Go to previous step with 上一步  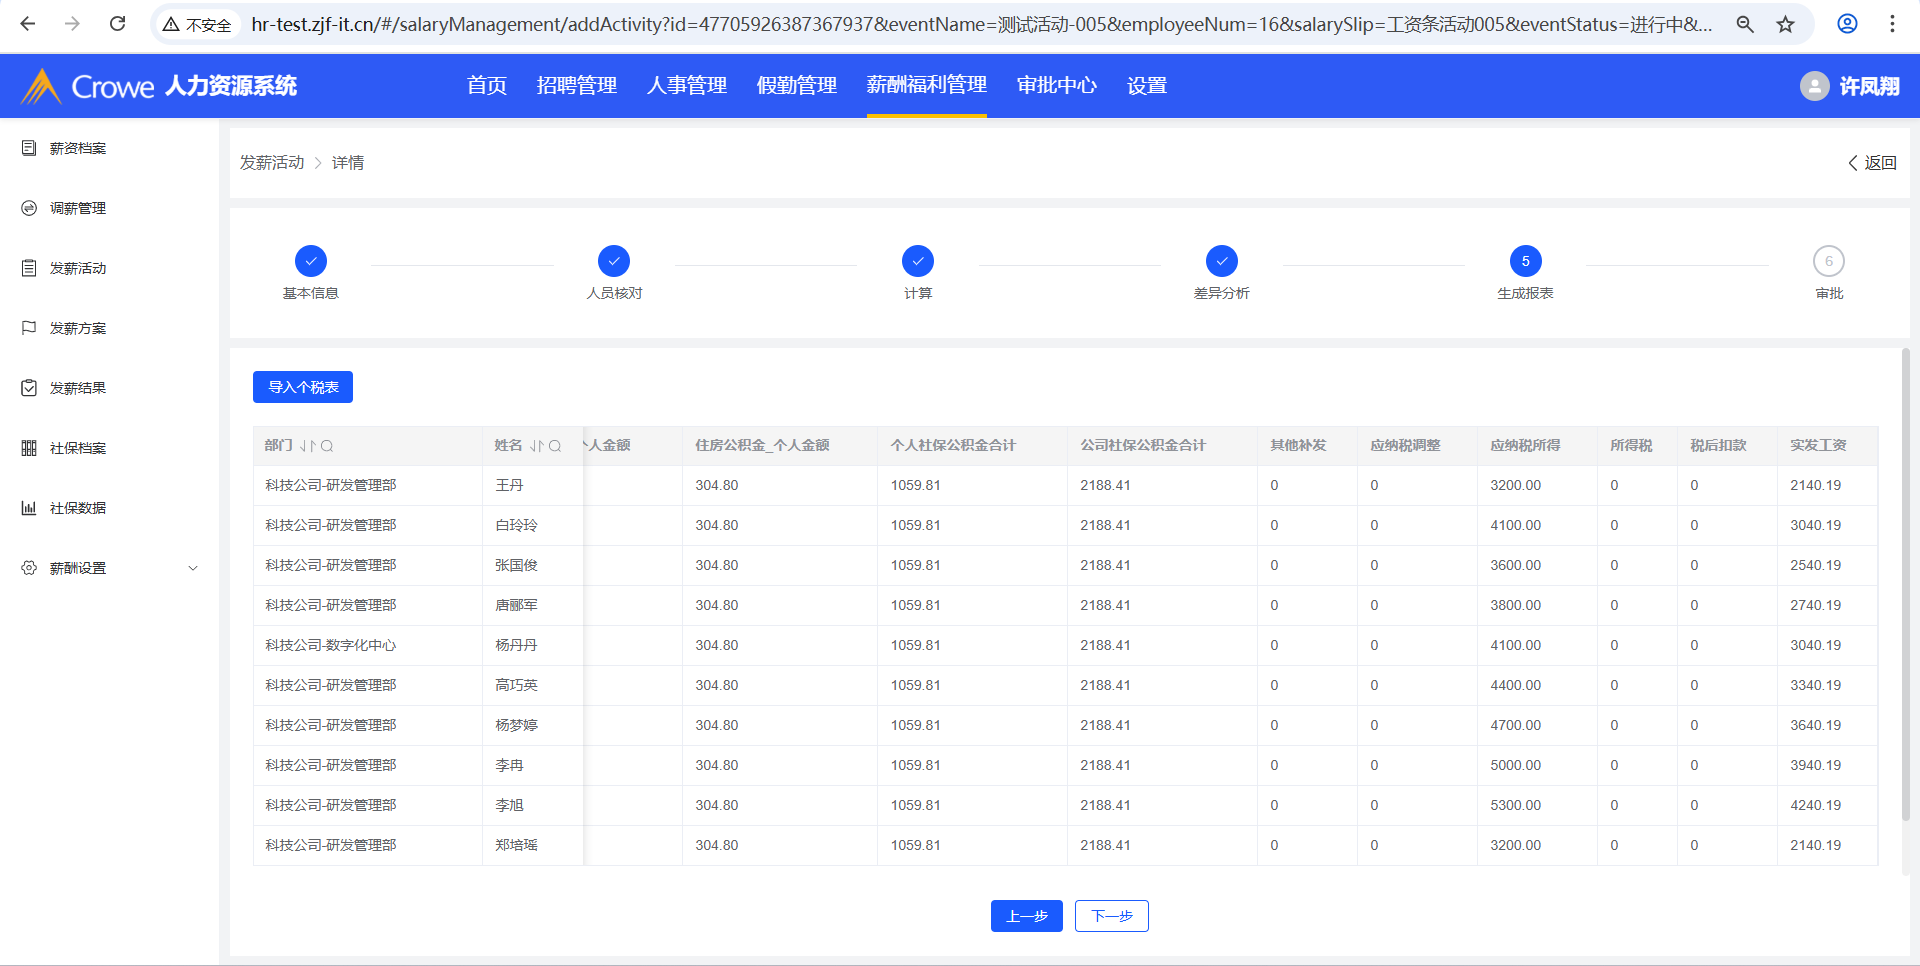click(1026, 916)
